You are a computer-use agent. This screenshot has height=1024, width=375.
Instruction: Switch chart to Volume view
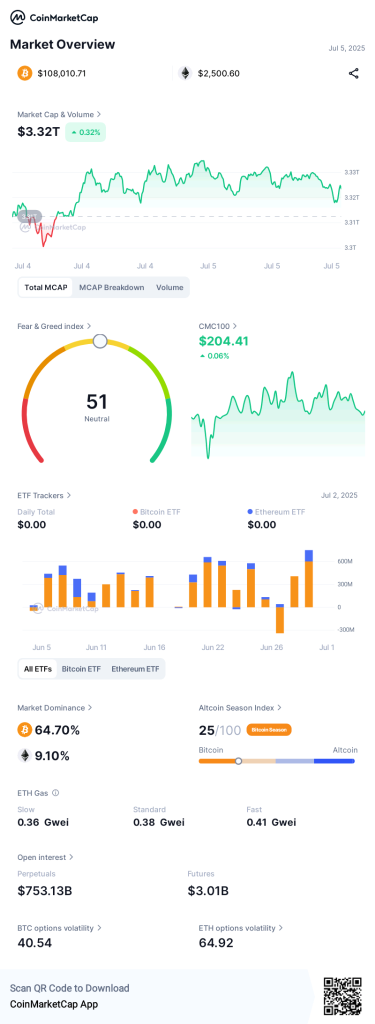tap(170, 287)
